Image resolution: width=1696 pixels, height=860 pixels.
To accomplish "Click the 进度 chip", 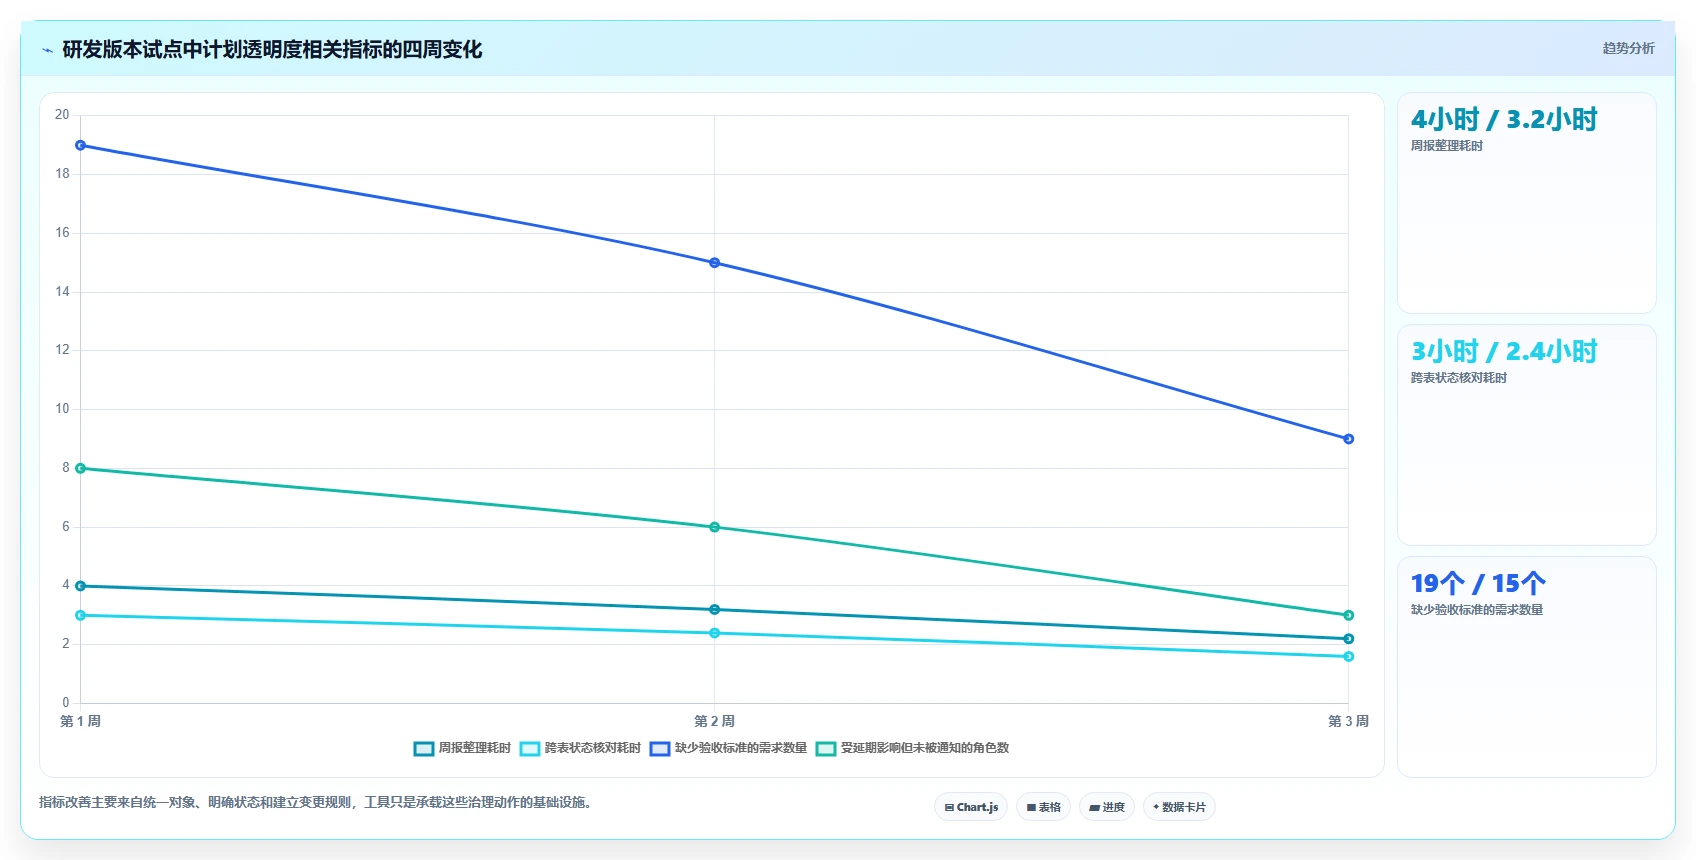I will coord(1107,807).
